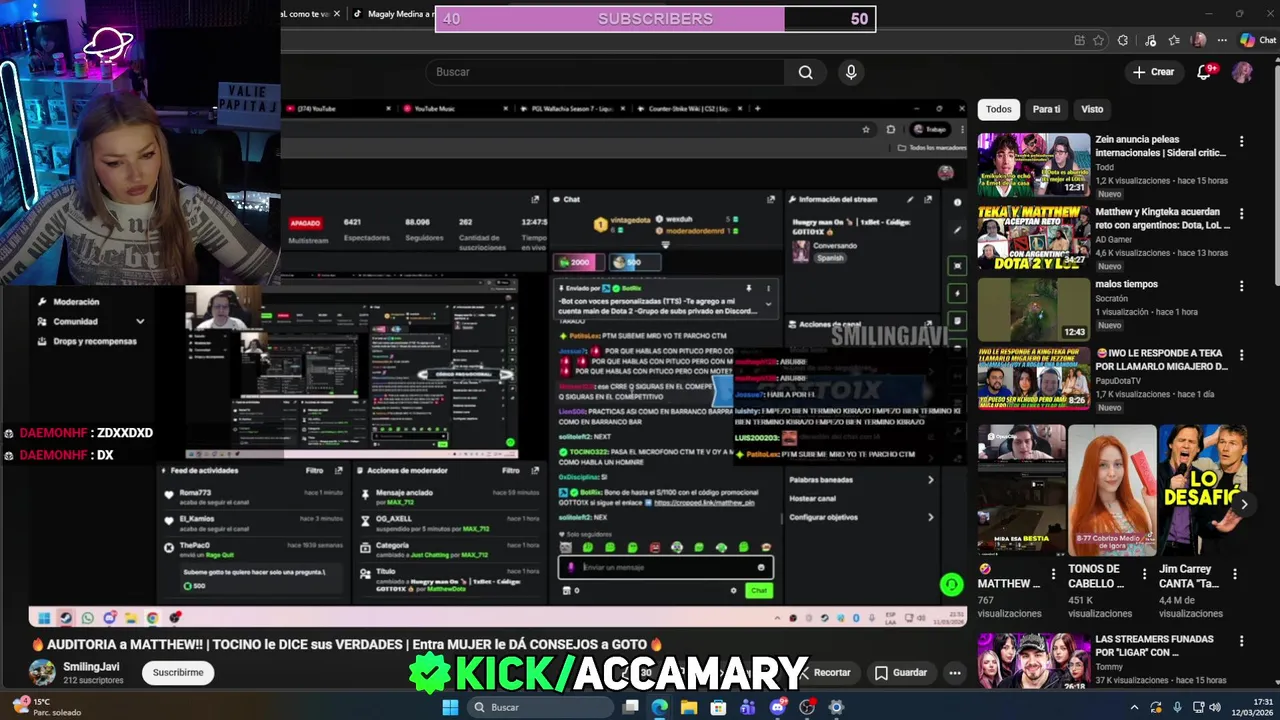Open options menu for malos tiempos video
The image size is (1280, 720).
point(1242,286)
